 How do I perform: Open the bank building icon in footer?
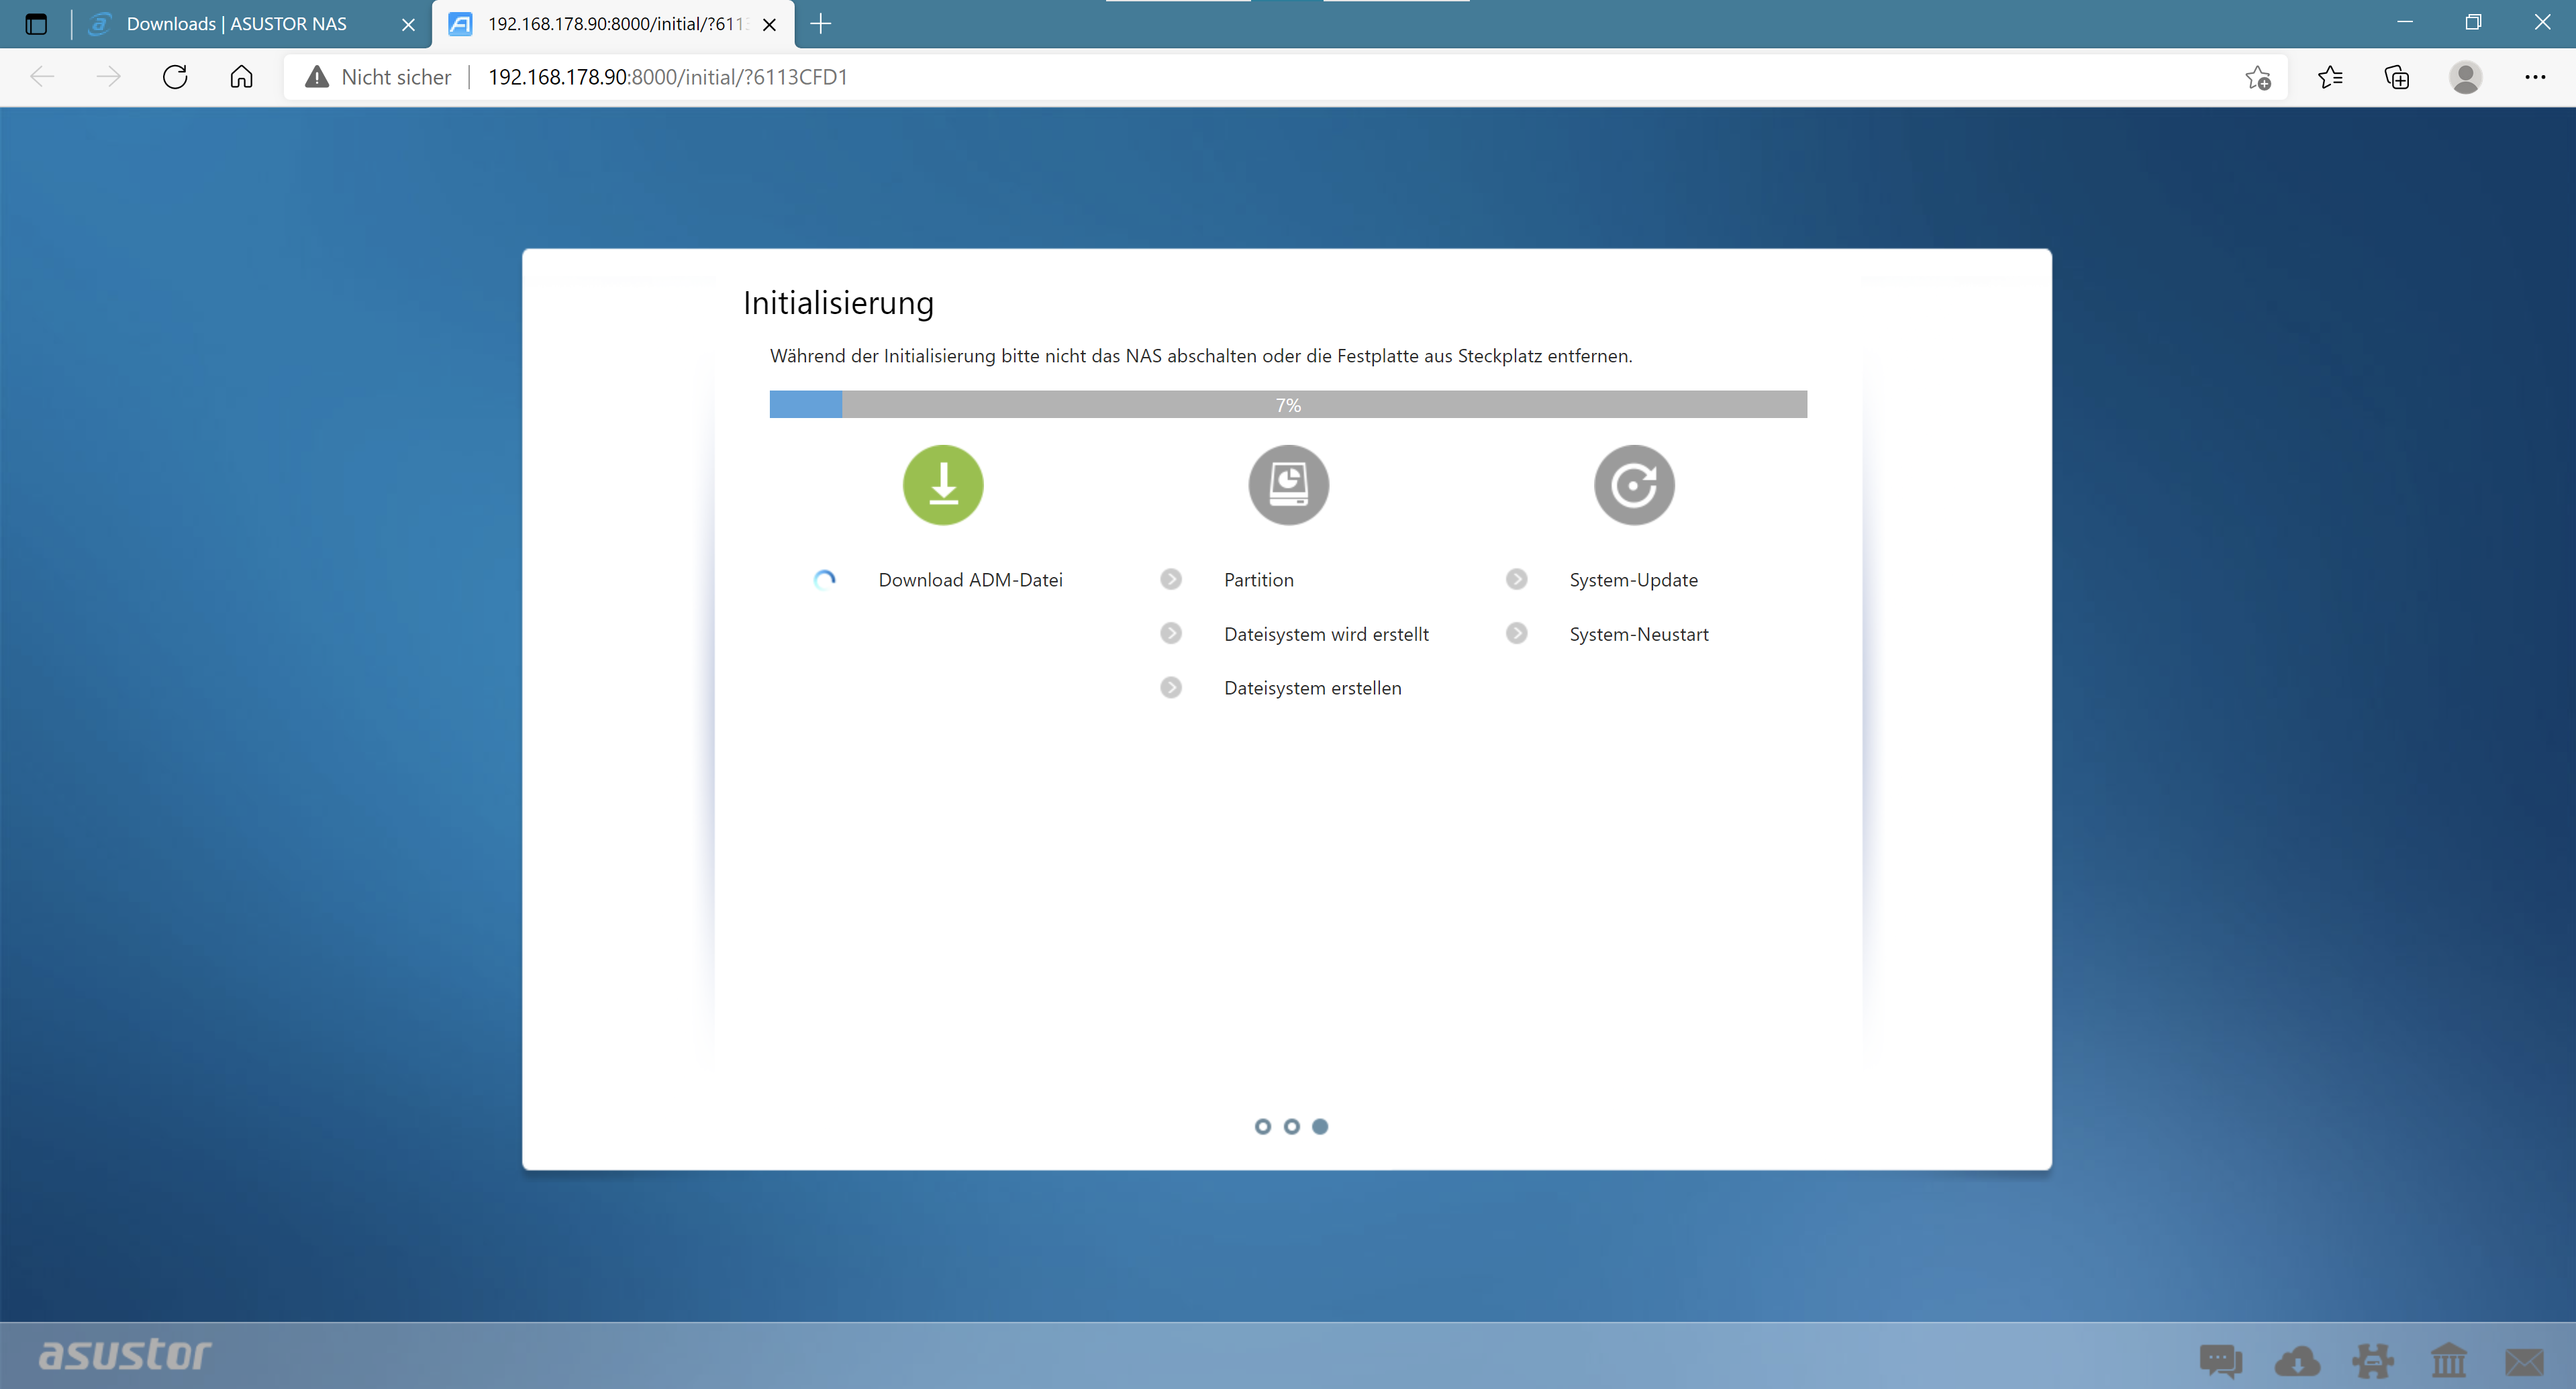(x=2449, y=1360)
